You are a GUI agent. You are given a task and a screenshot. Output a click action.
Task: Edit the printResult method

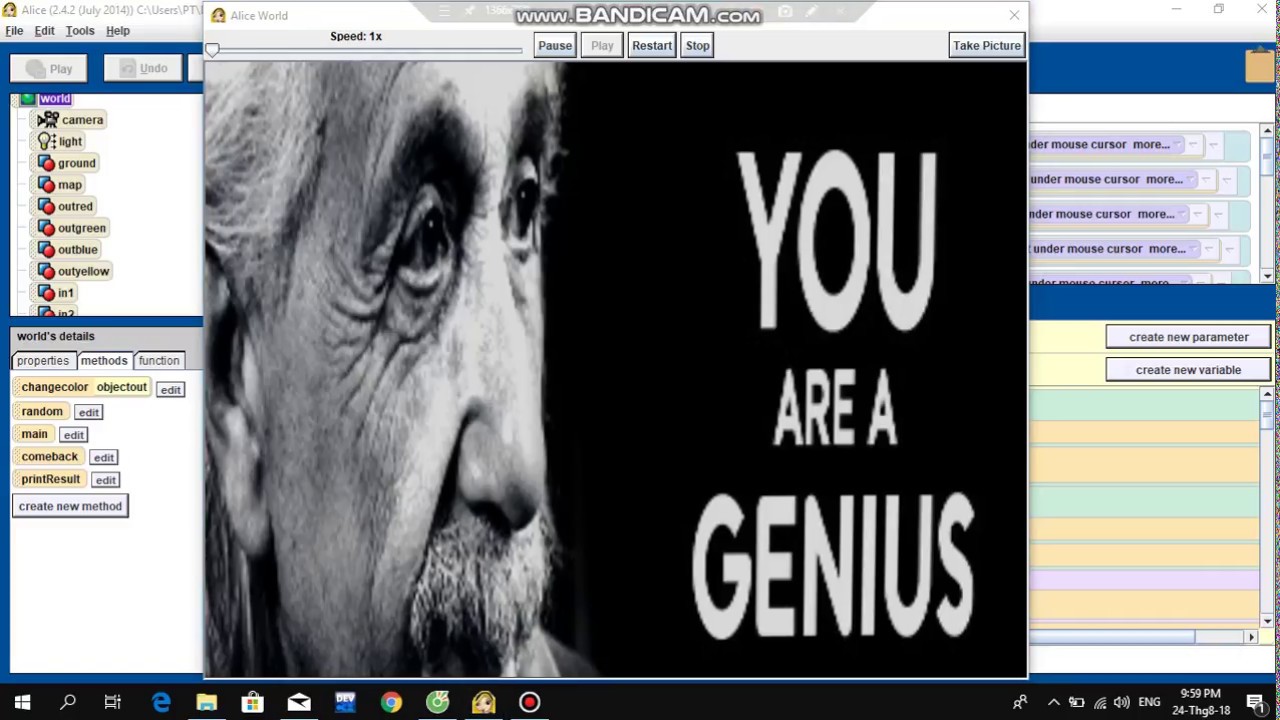pyautogui.click(x=105, y=481)
